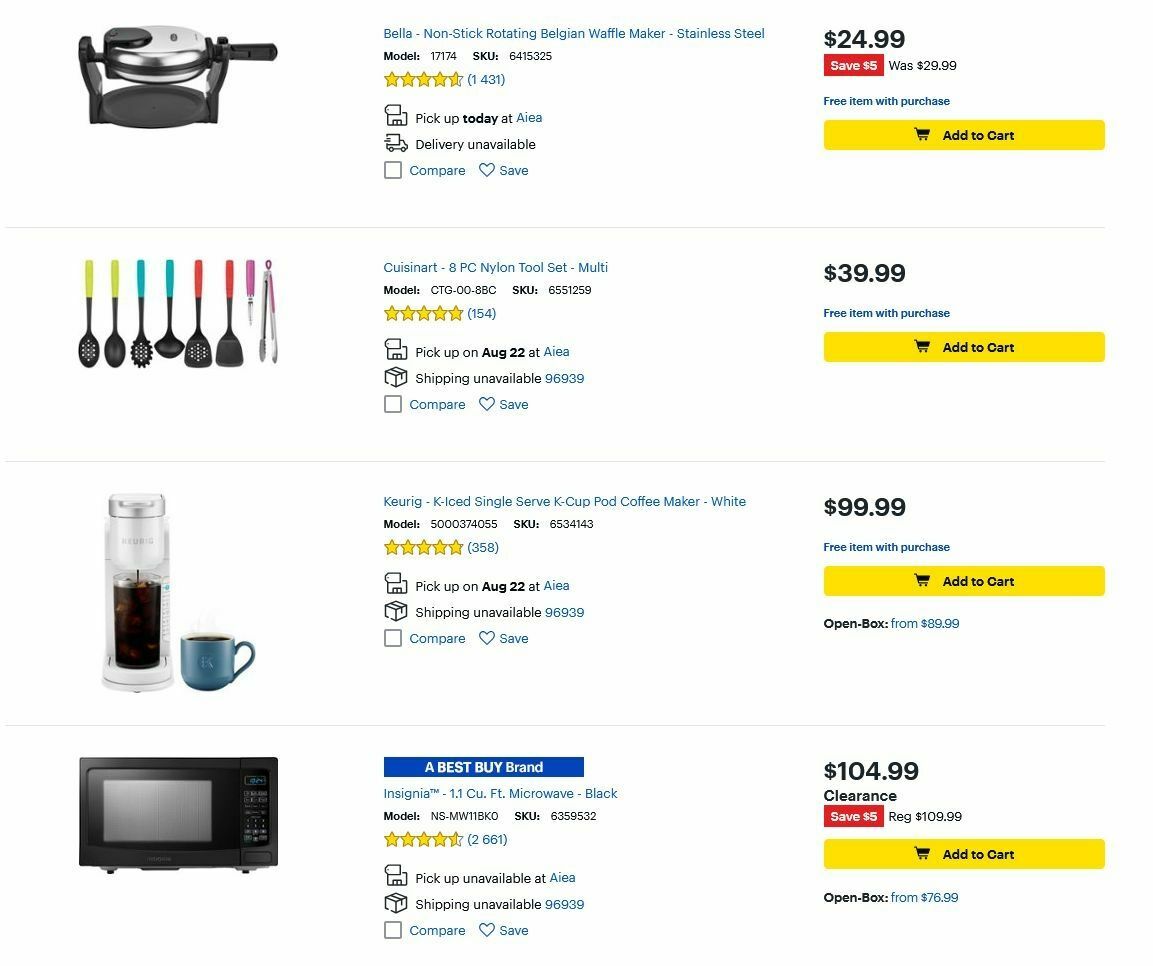Click the shipping box icon for the Cuisinart tool set
The width and height of the screenshot is (1153, 966).
point(395,377)
